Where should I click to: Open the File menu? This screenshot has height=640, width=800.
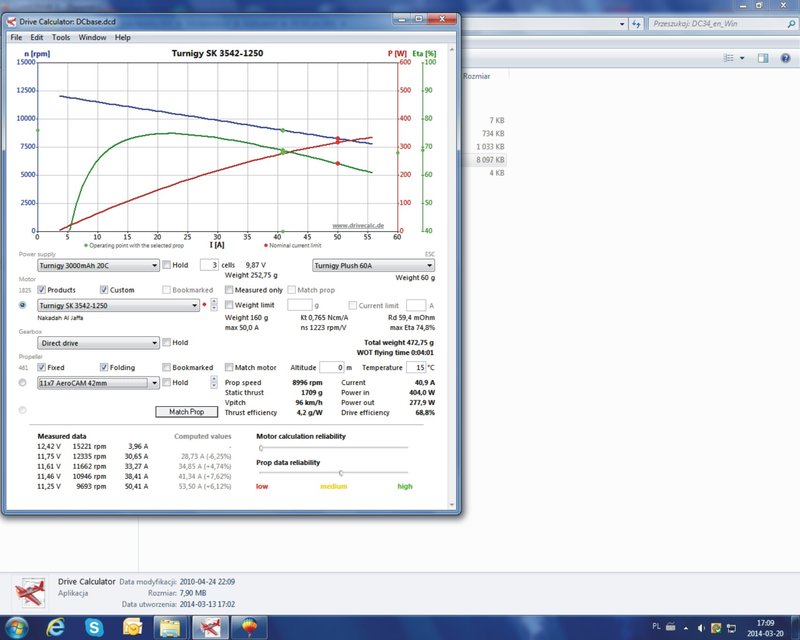coord(16,37)
